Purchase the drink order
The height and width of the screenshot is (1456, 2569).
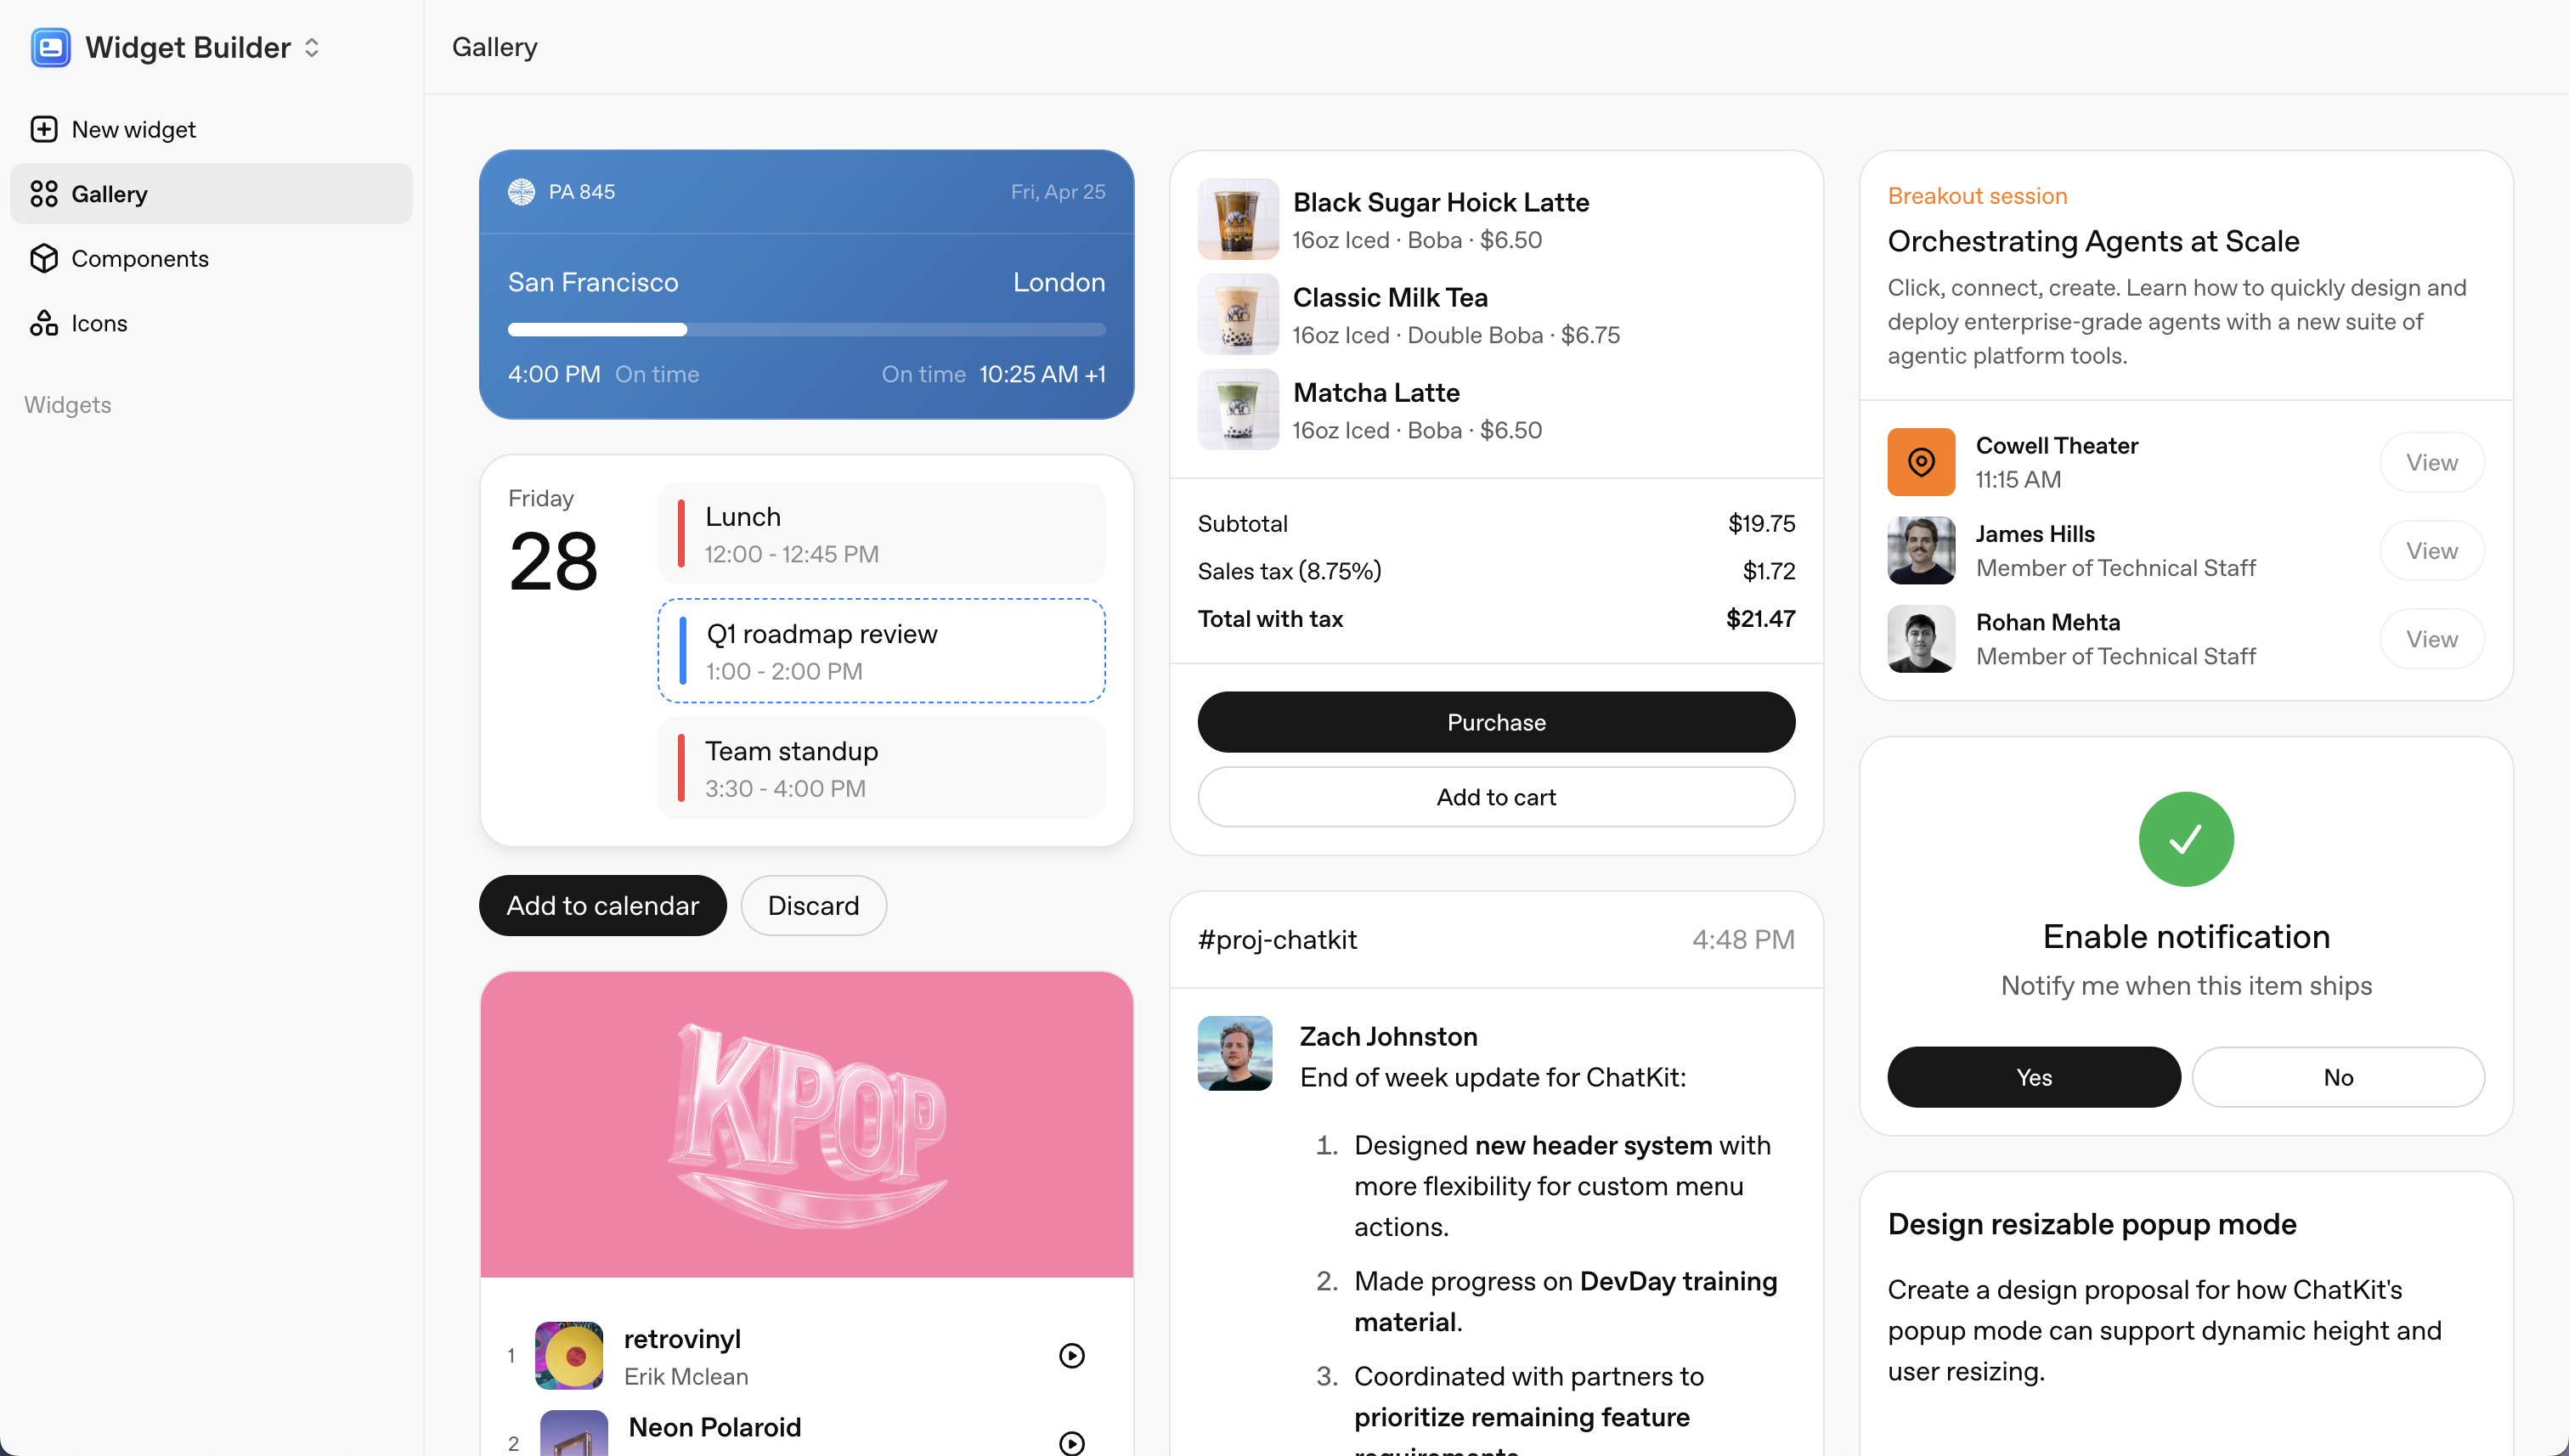[x=1495, y=722]
